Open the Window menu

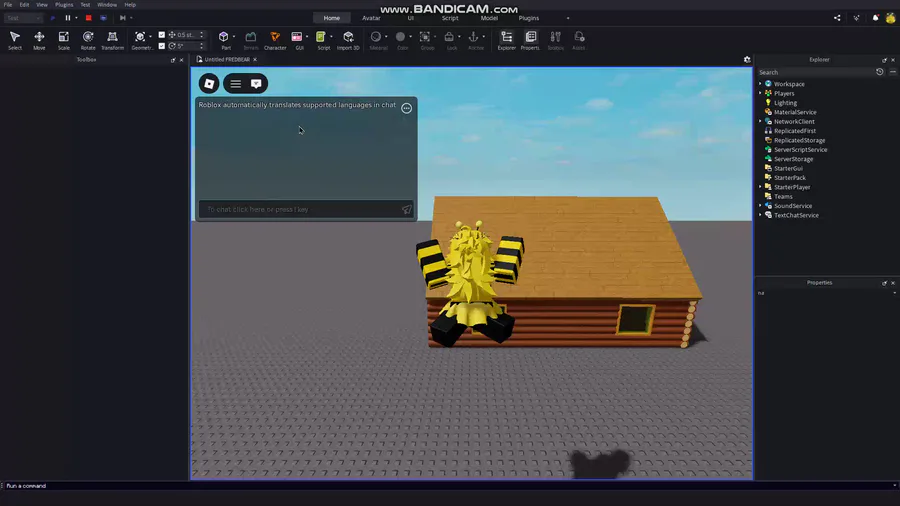click(x=107, y=5)
